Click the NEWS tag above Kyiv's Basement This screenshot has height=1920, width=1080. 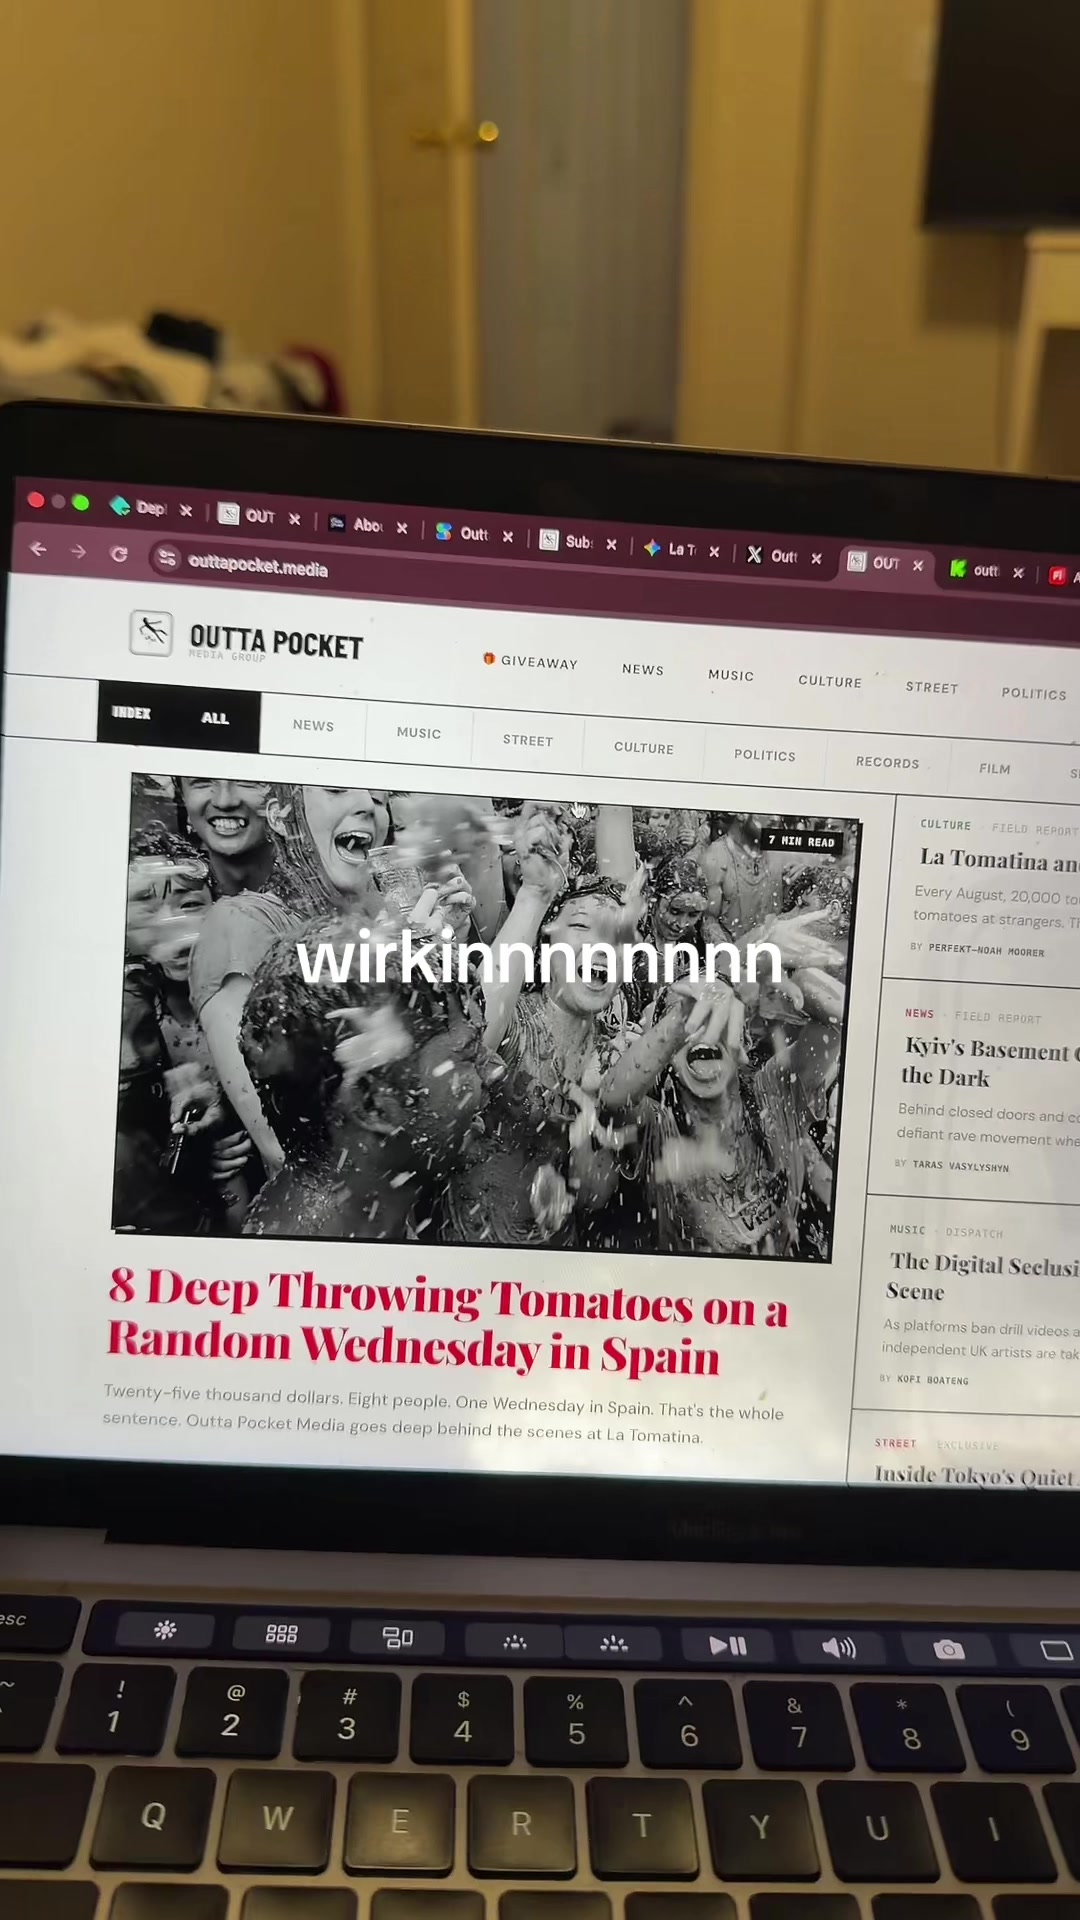click(x=919, y=1013)
